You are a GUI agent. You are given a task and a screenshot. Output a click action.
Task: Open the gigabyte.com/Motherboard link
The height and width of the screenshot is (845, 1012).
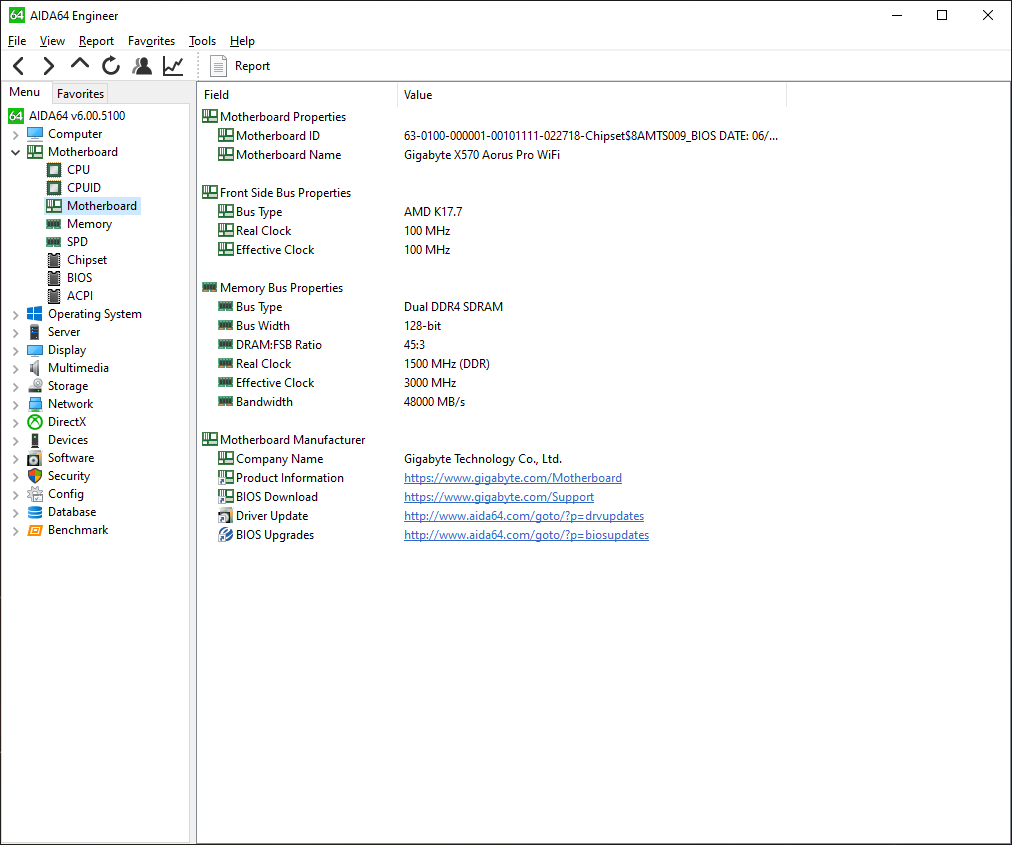click(x=512, y=478)
